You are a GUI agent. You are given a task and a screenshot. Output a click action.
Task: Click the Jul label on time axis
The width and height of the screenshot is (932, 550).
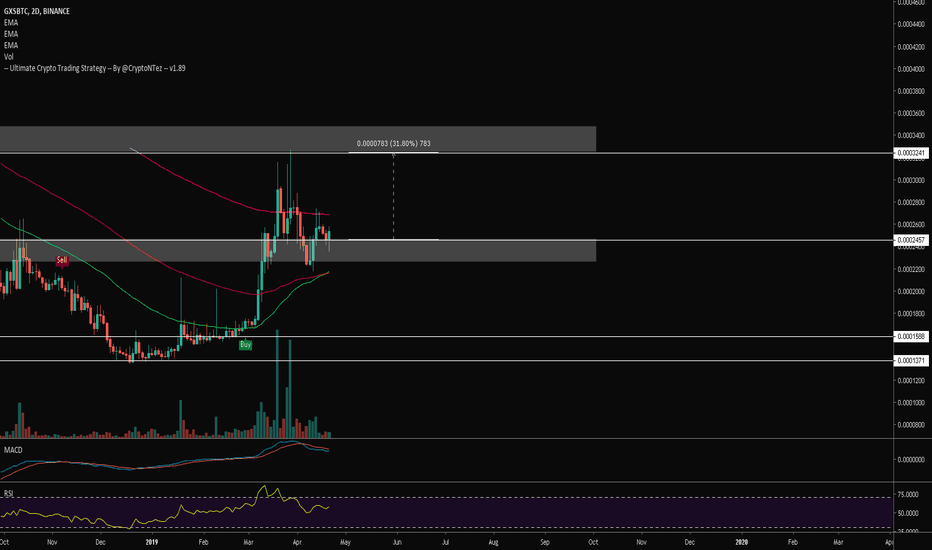[x=445, y=542]
